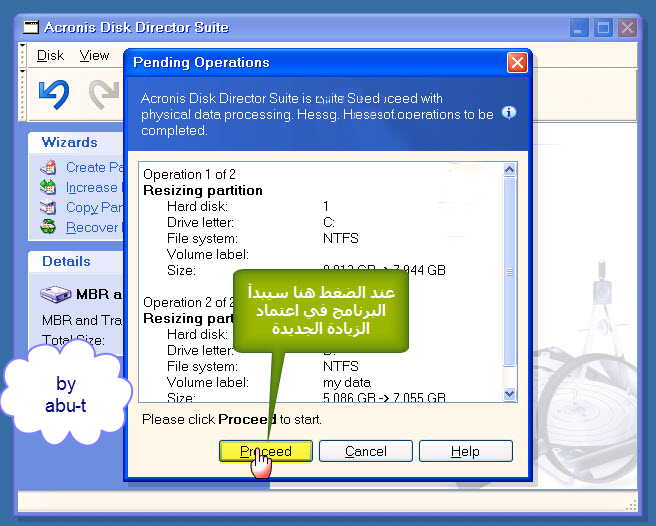Click the Proceed button

coord(266,451)
